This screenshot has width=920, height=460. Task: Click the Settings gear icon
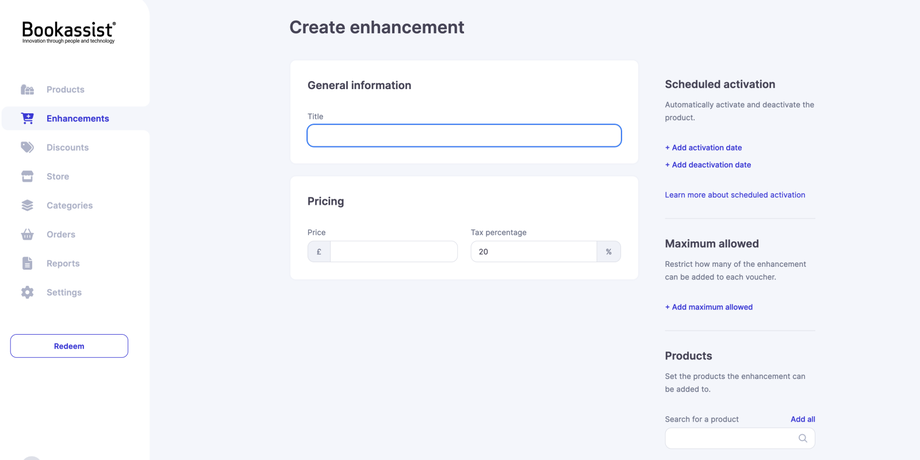click(x=27, y=292)
